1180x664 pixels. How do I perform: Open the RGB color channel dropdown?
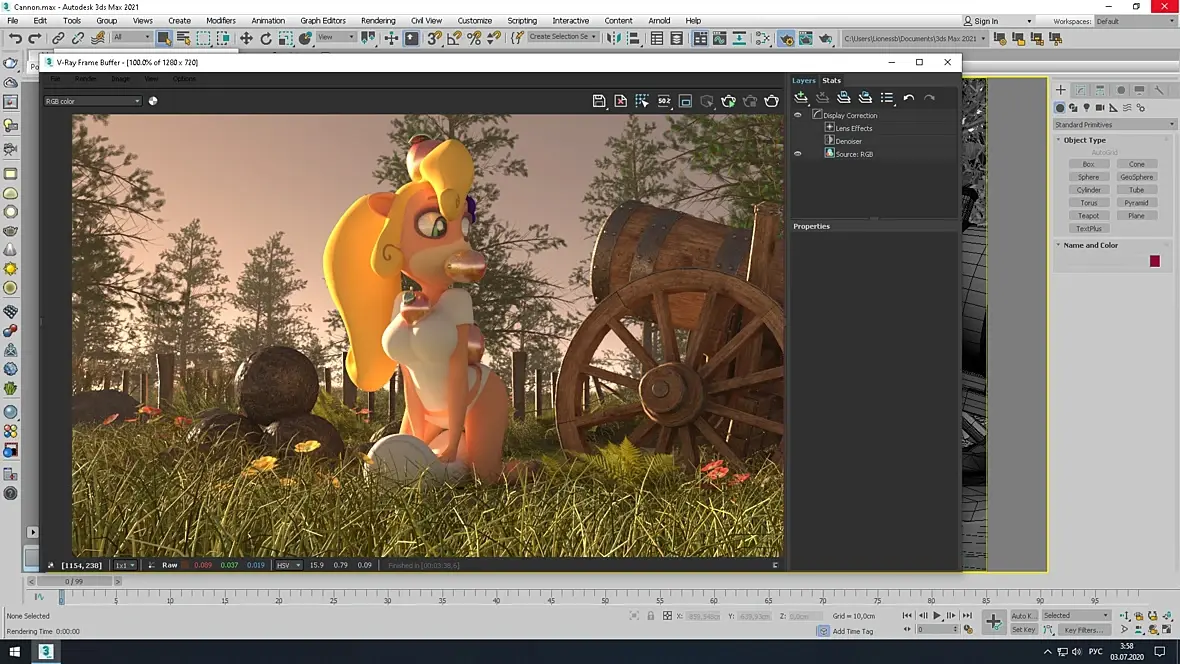(x=93, y=101)
